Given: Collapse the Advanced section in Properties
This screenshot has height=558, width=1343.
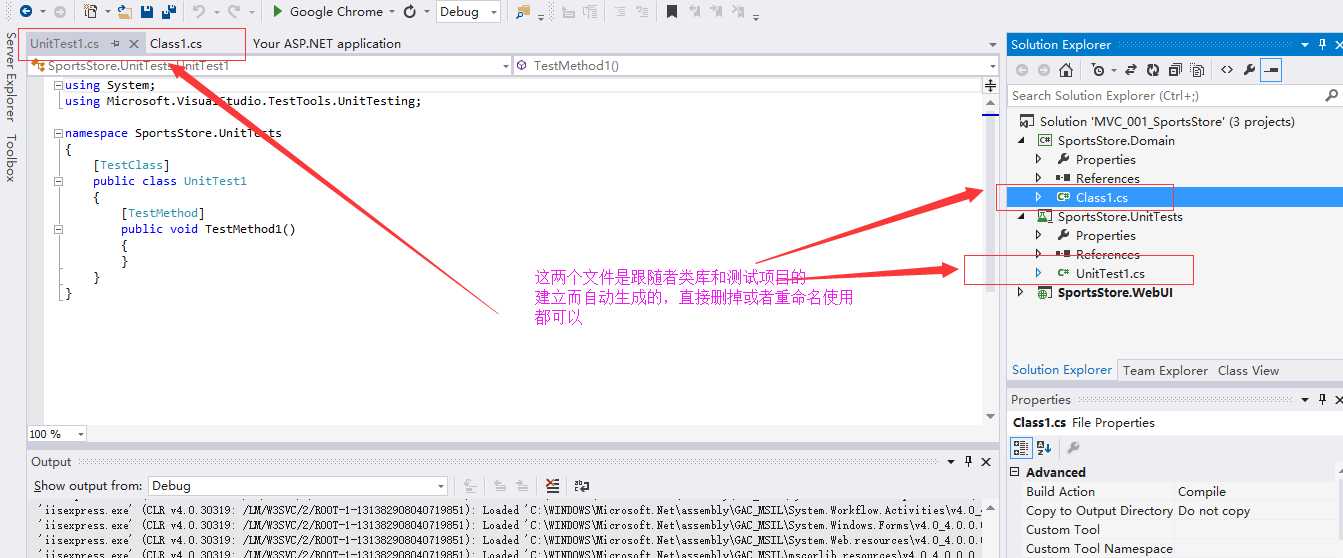Looking at the screenshot, I should coord(1016,473).
